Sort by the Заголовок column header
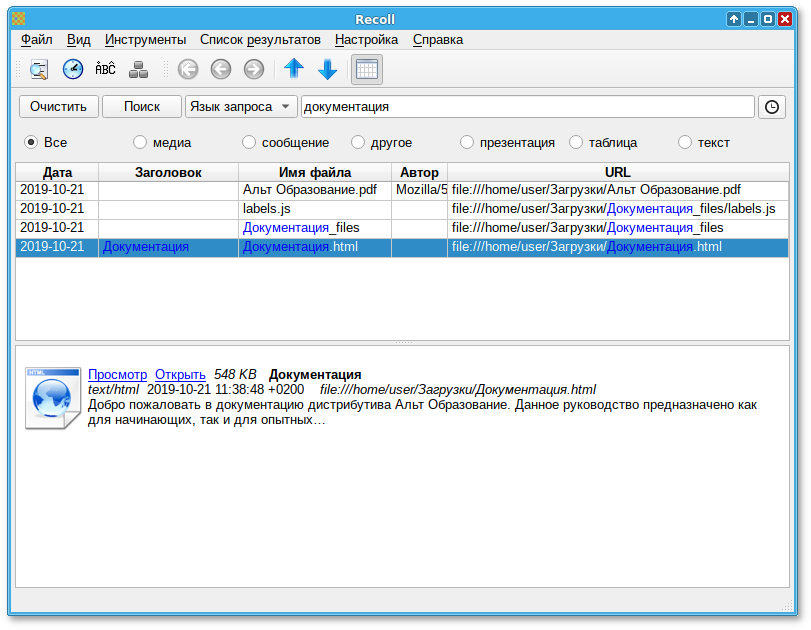This screenshot has width=811, height=630. pyautogui.click(x=168, y=172)
